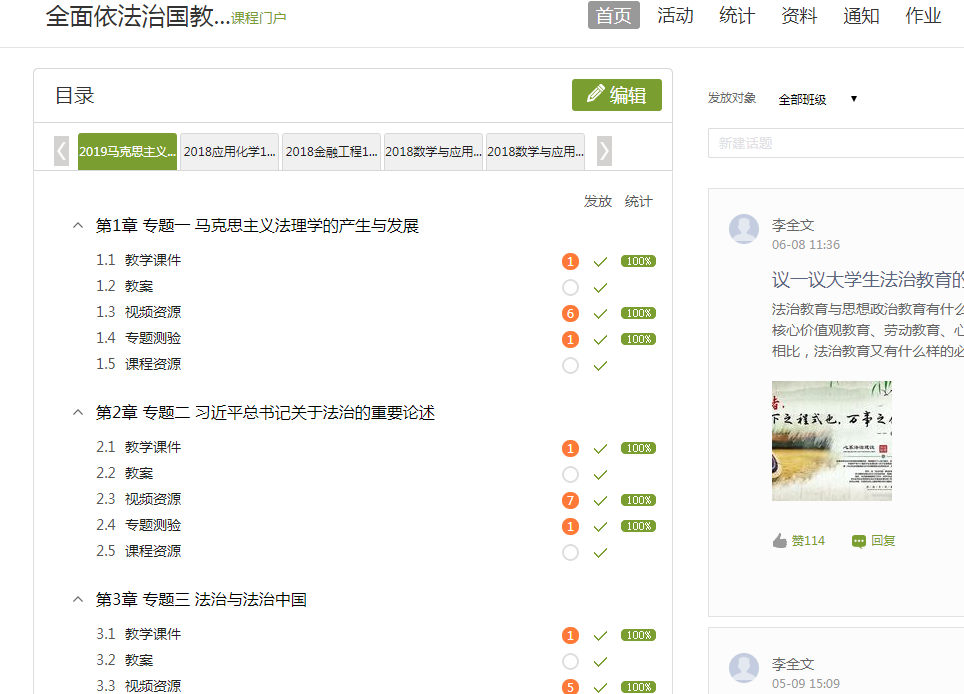The image size is (964, 694).
Task: Switch to the 2018应用化学 class tab
Action: [229, 152]
